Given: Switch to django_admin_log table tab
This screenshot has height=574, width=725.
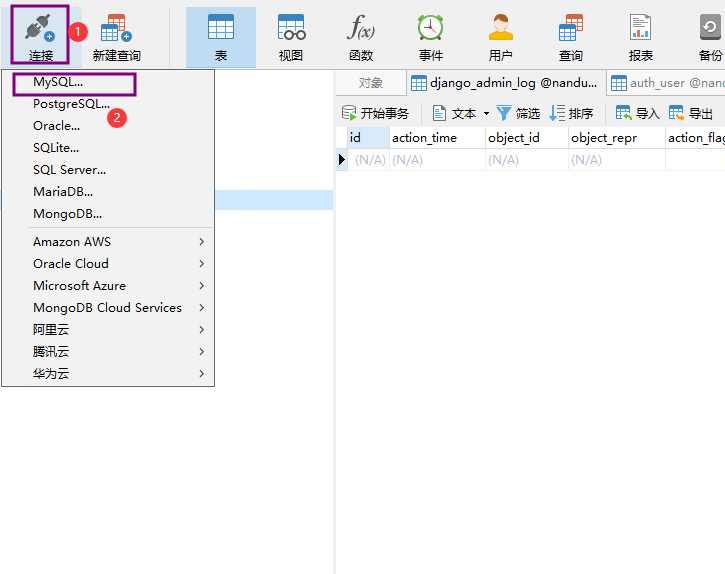Looking at the screenshot, I should [x=505, y=83].
